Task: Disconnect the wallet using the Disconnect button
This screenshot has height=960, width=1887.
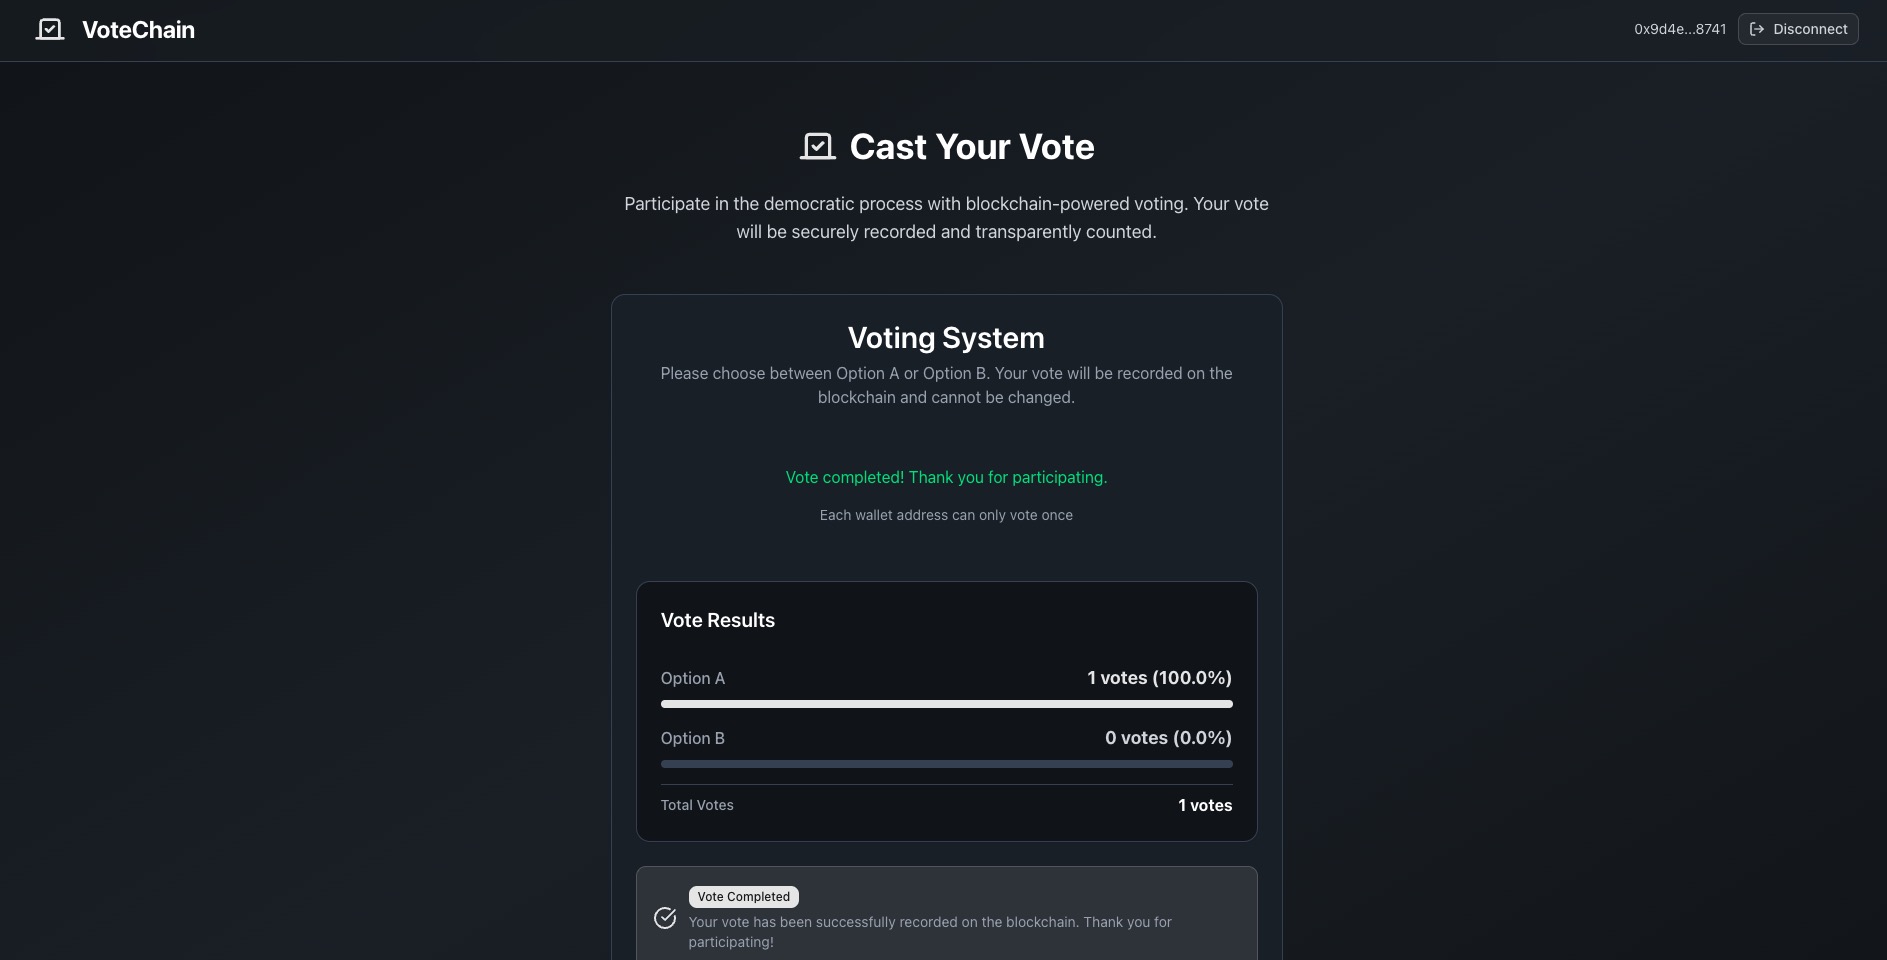Action: tap(1798, 29)
